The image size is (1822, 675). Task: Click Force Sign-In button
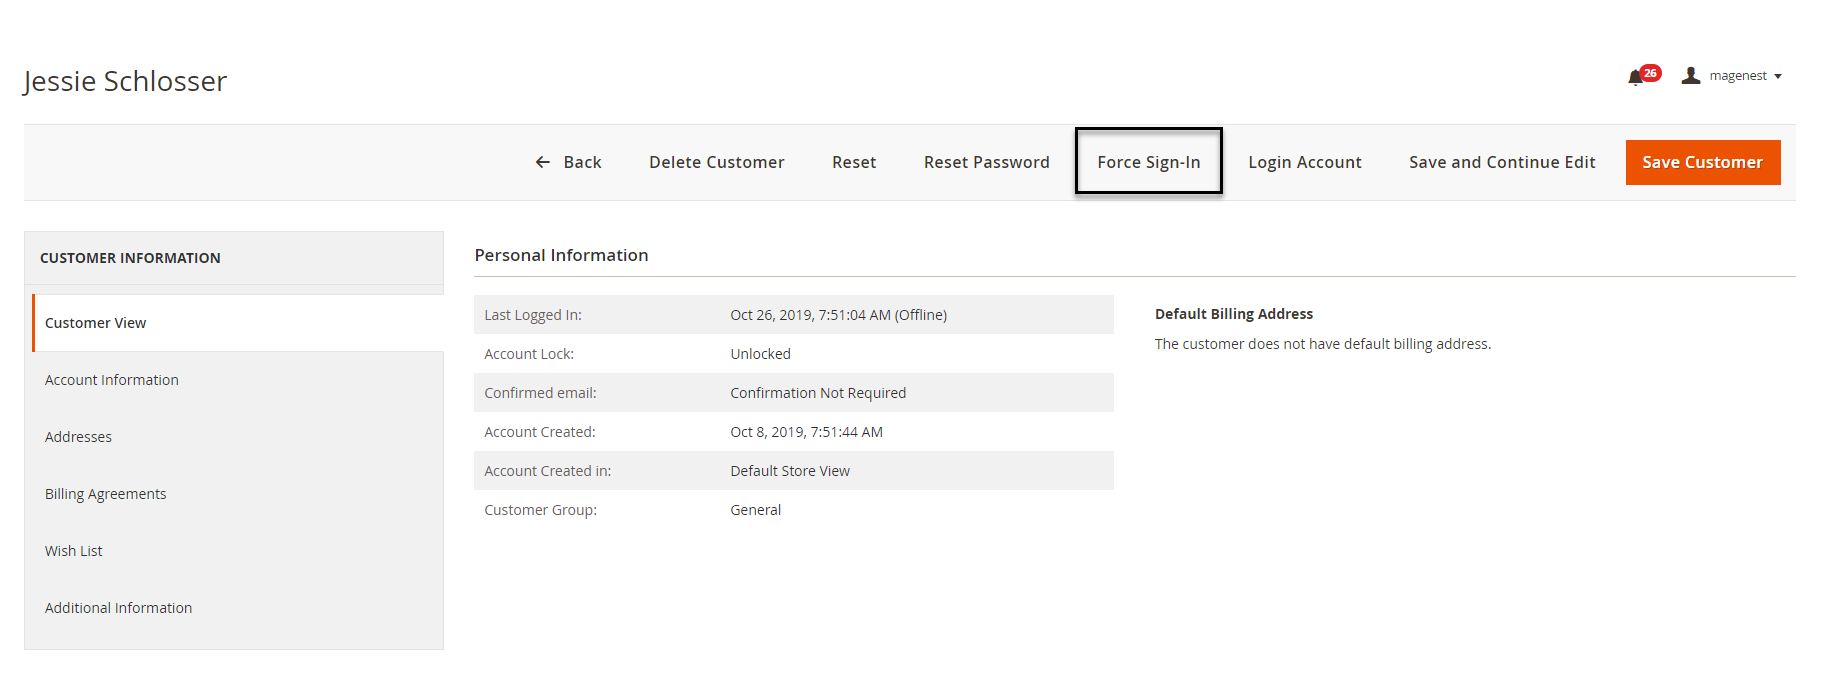click(1149, 161)
